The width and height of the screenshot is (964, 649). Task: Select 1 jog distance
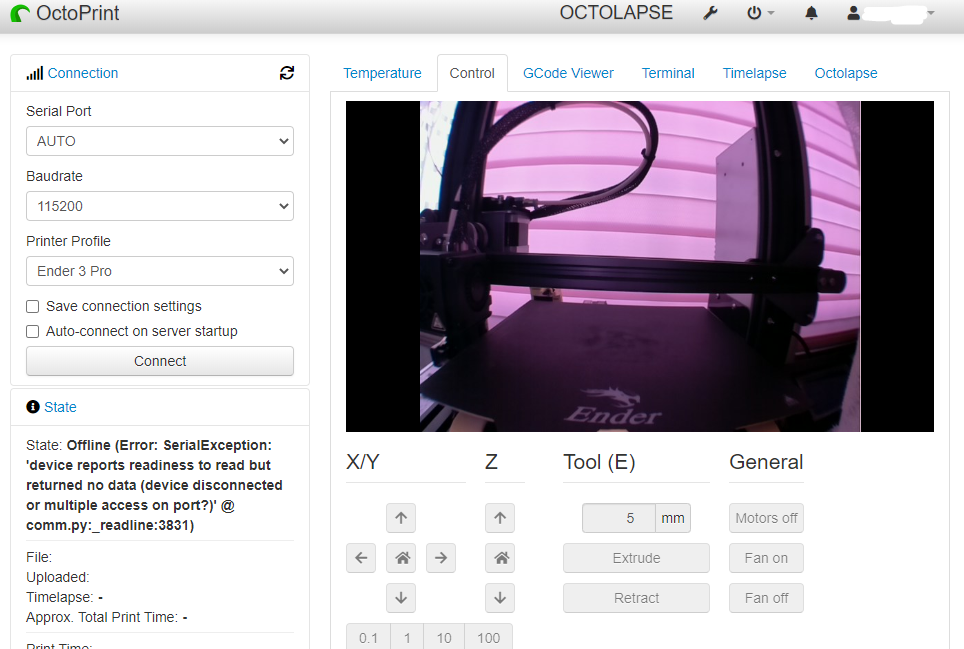point(407,637)
